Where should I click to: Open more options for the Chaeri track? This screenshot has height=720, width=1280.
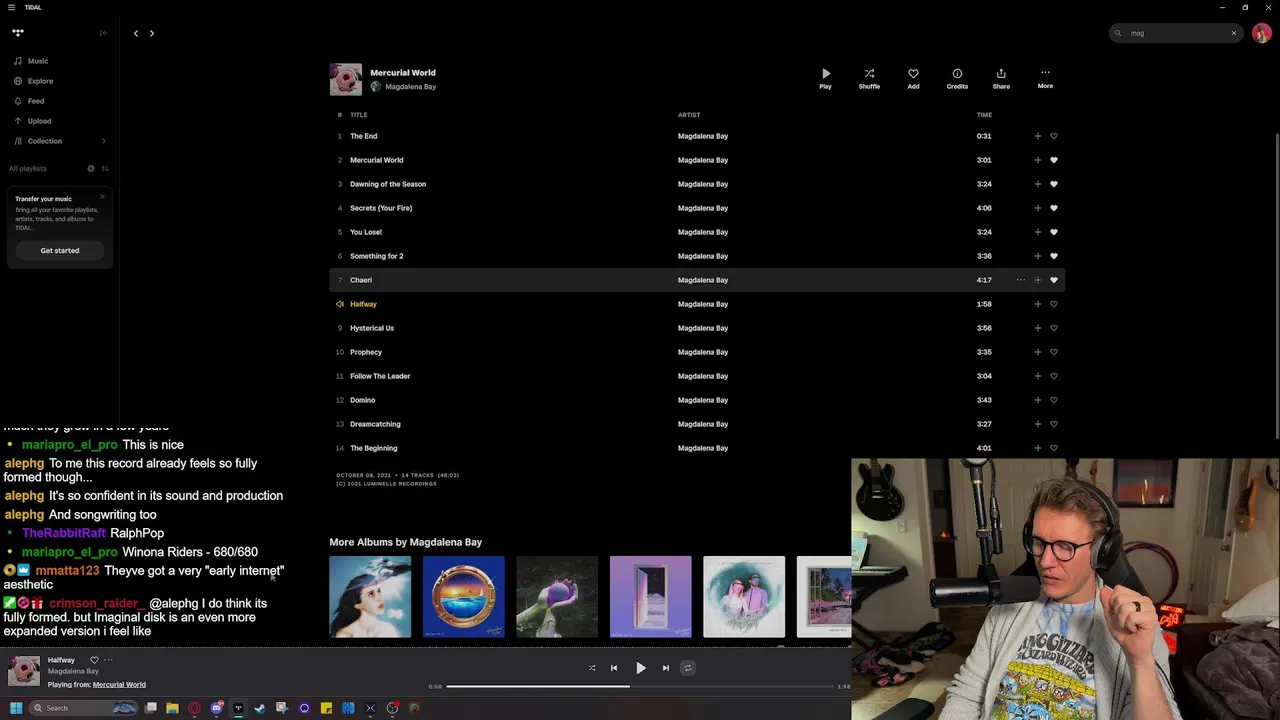[1020, 280]
